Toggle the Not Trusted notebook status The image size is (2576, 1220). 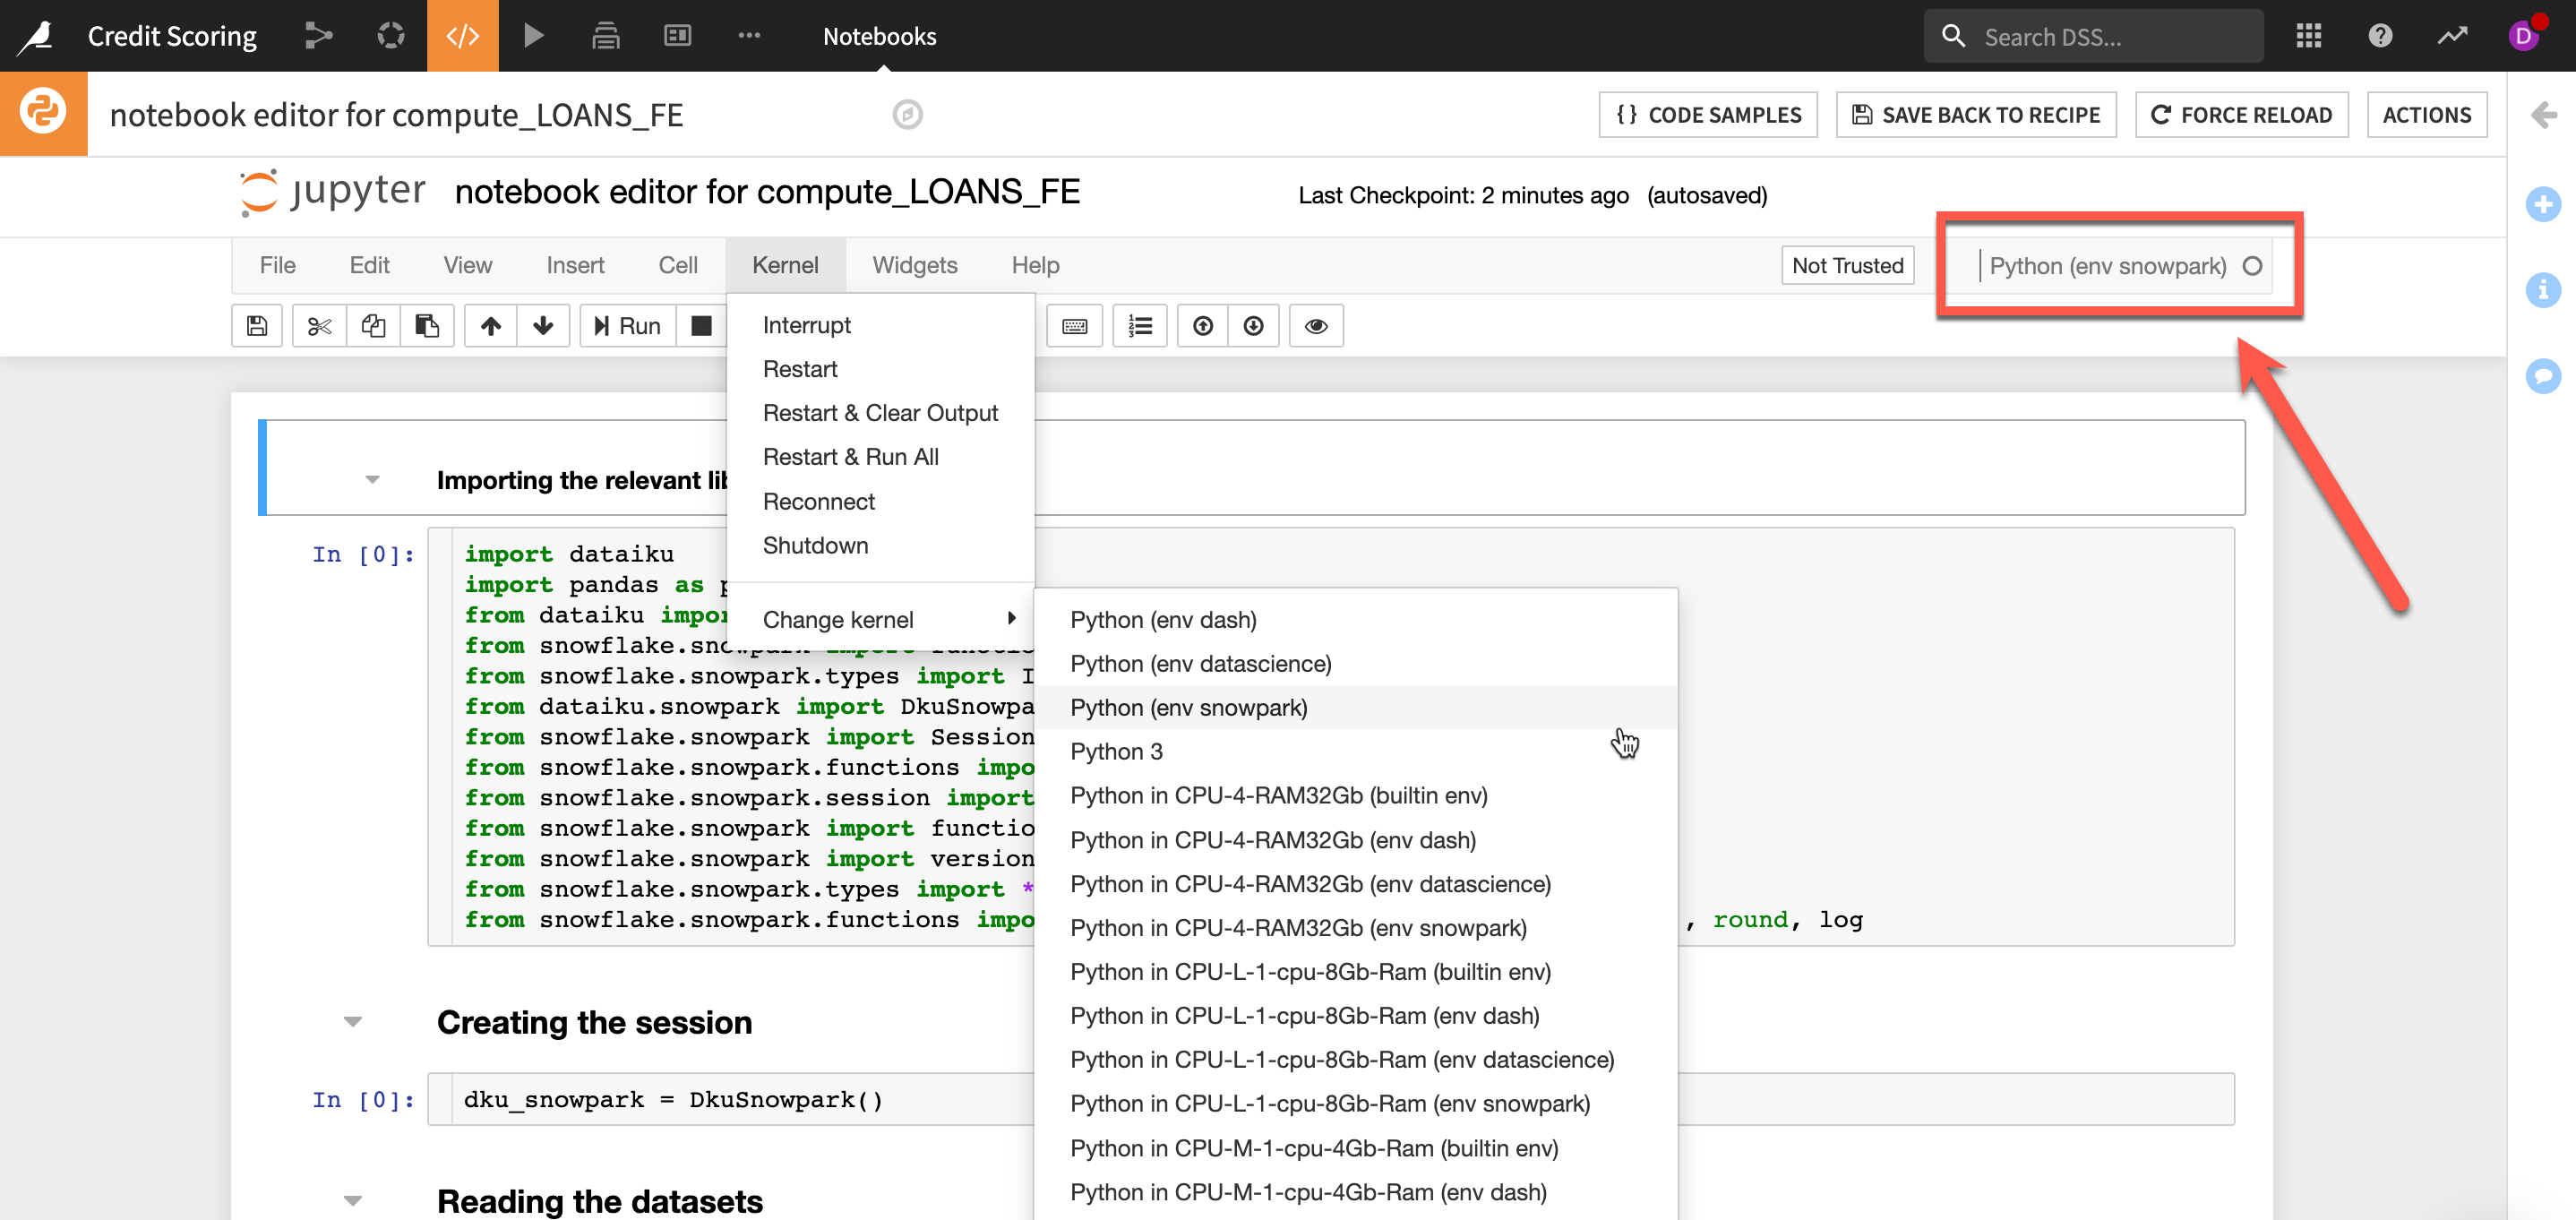pyautogui.click(x=1846, y=266)
